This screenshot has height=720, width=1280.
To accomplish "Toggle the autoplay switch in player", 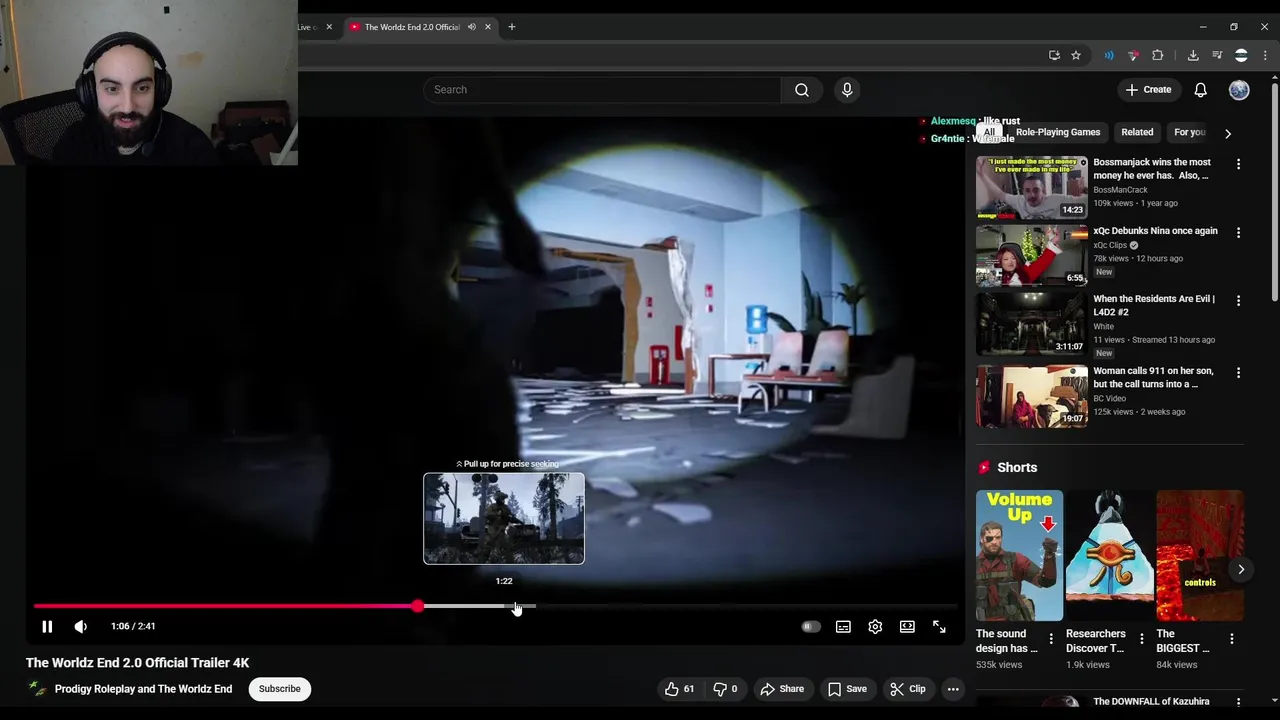I will [x=811, y=627].
